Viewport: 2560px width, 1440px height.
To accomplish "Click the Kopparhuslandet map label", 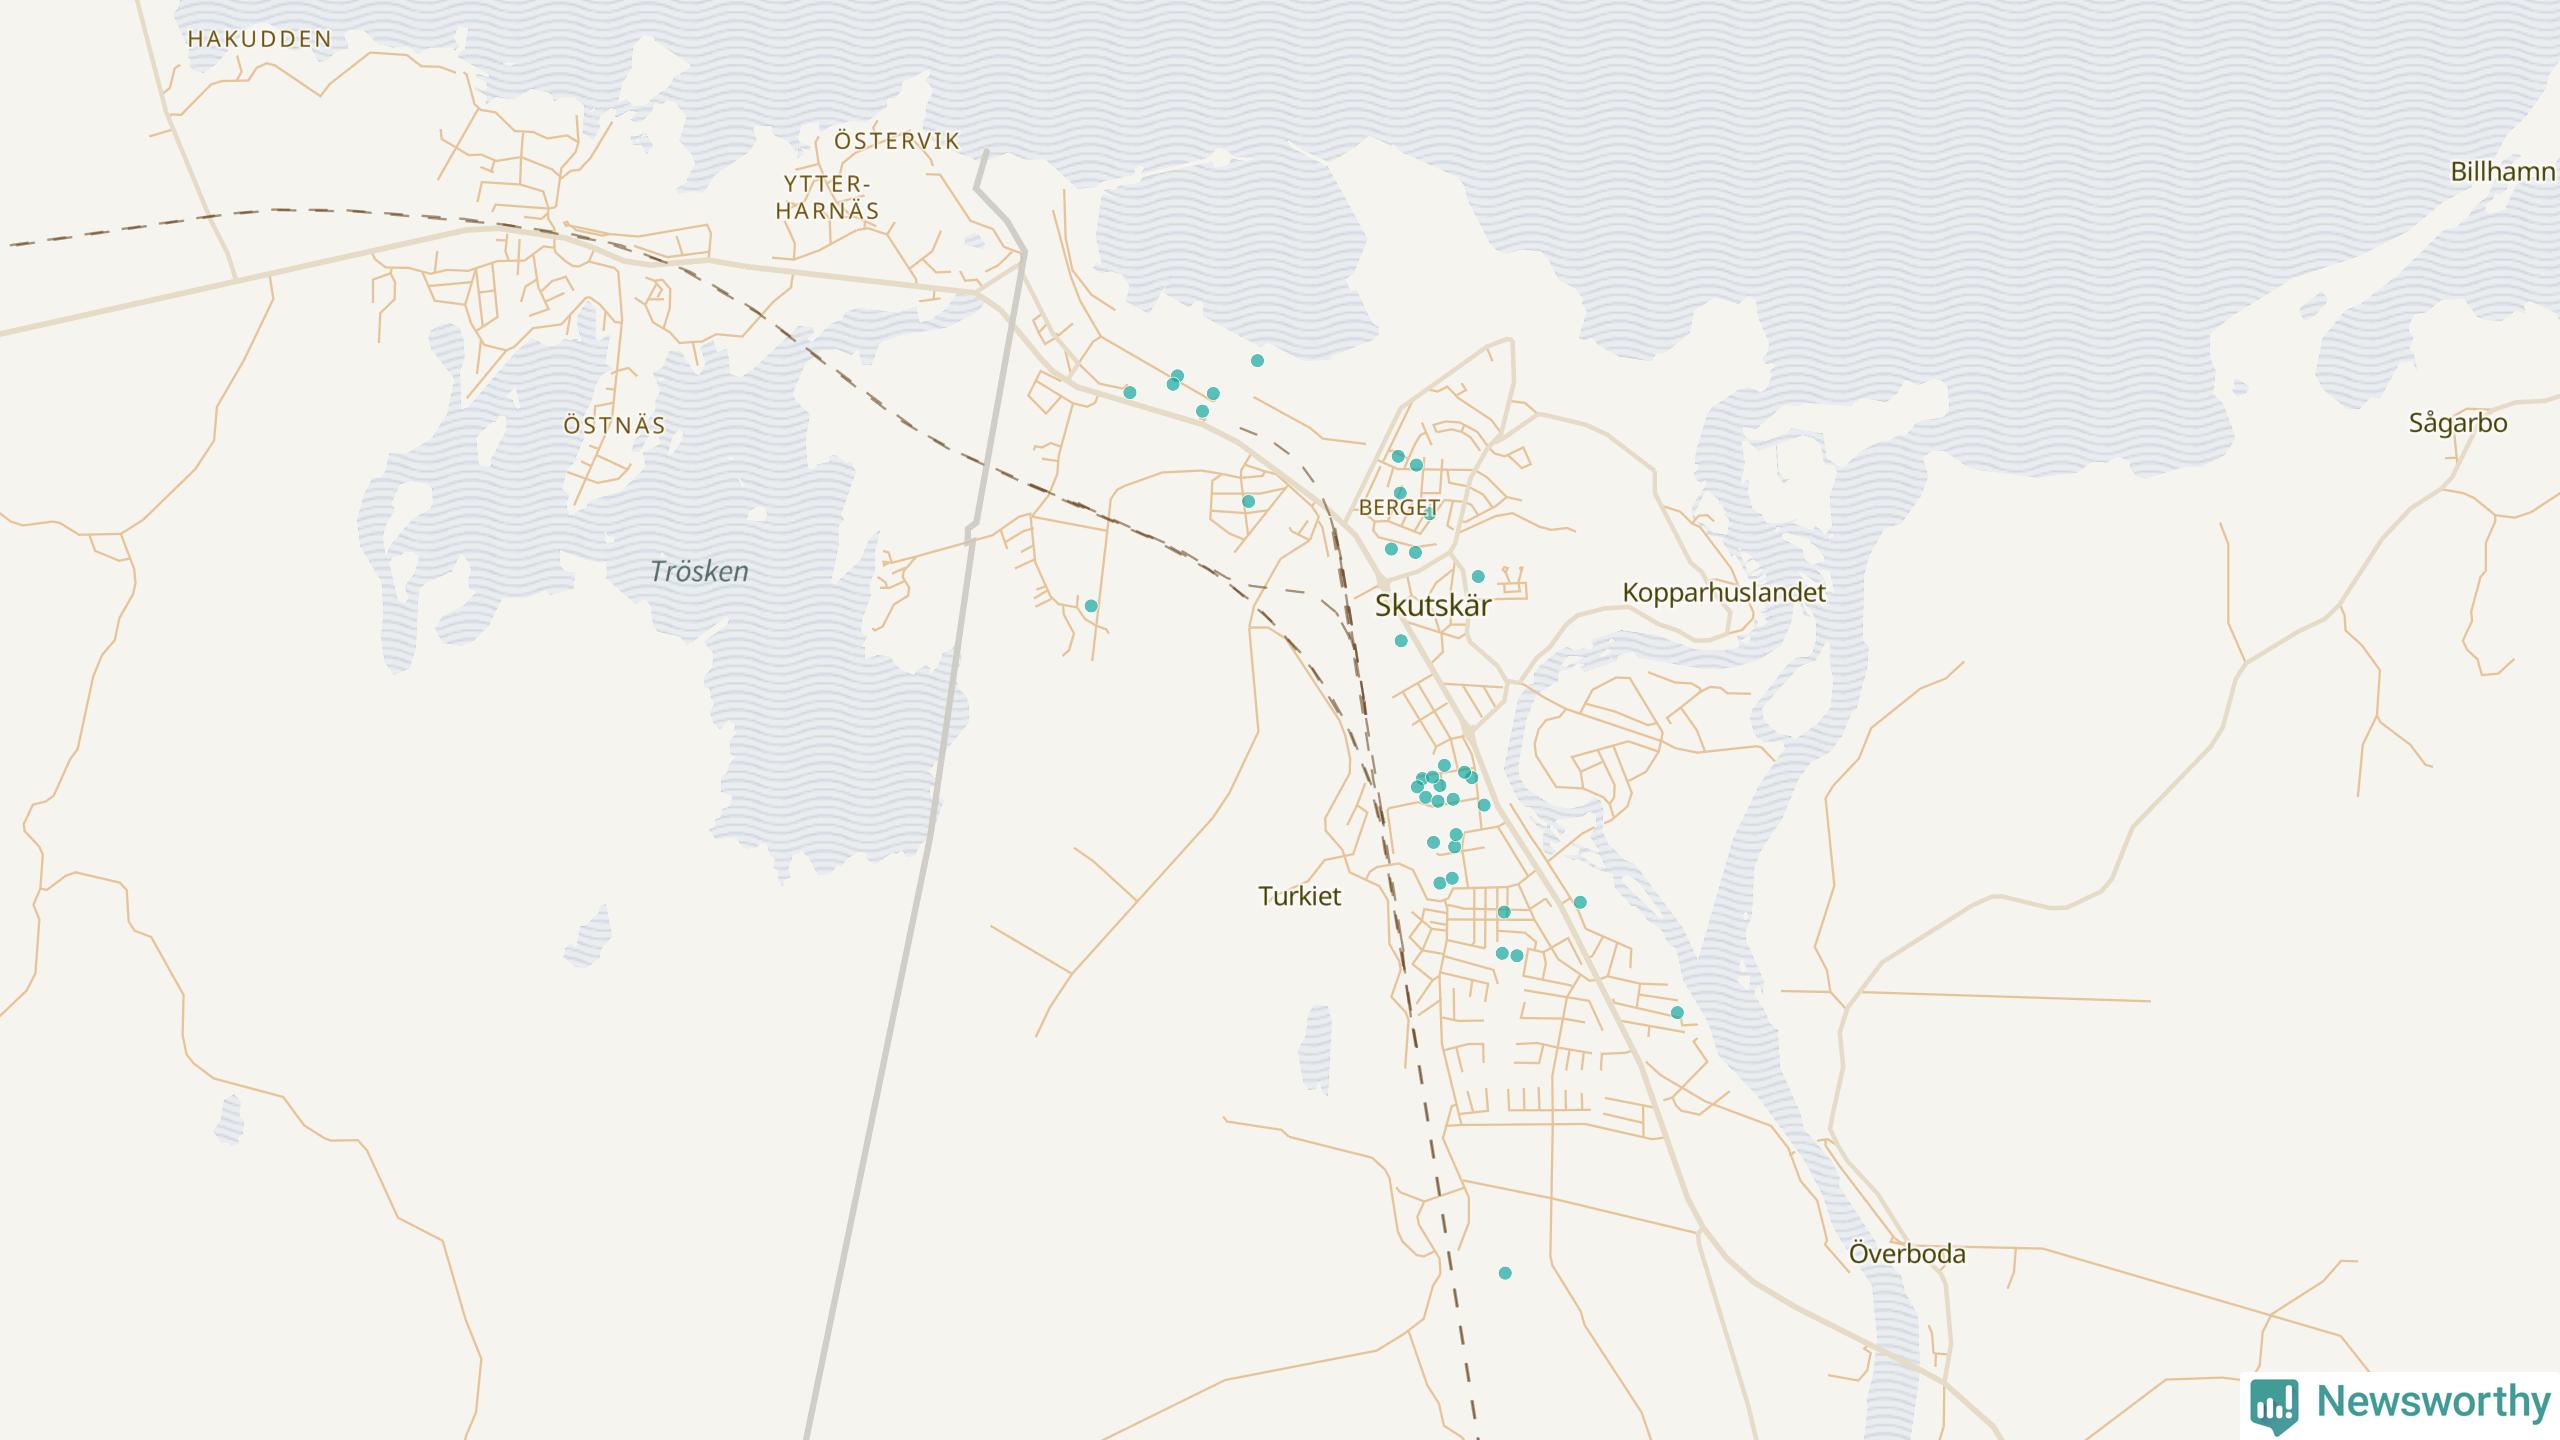I will tap(1723, 593).
